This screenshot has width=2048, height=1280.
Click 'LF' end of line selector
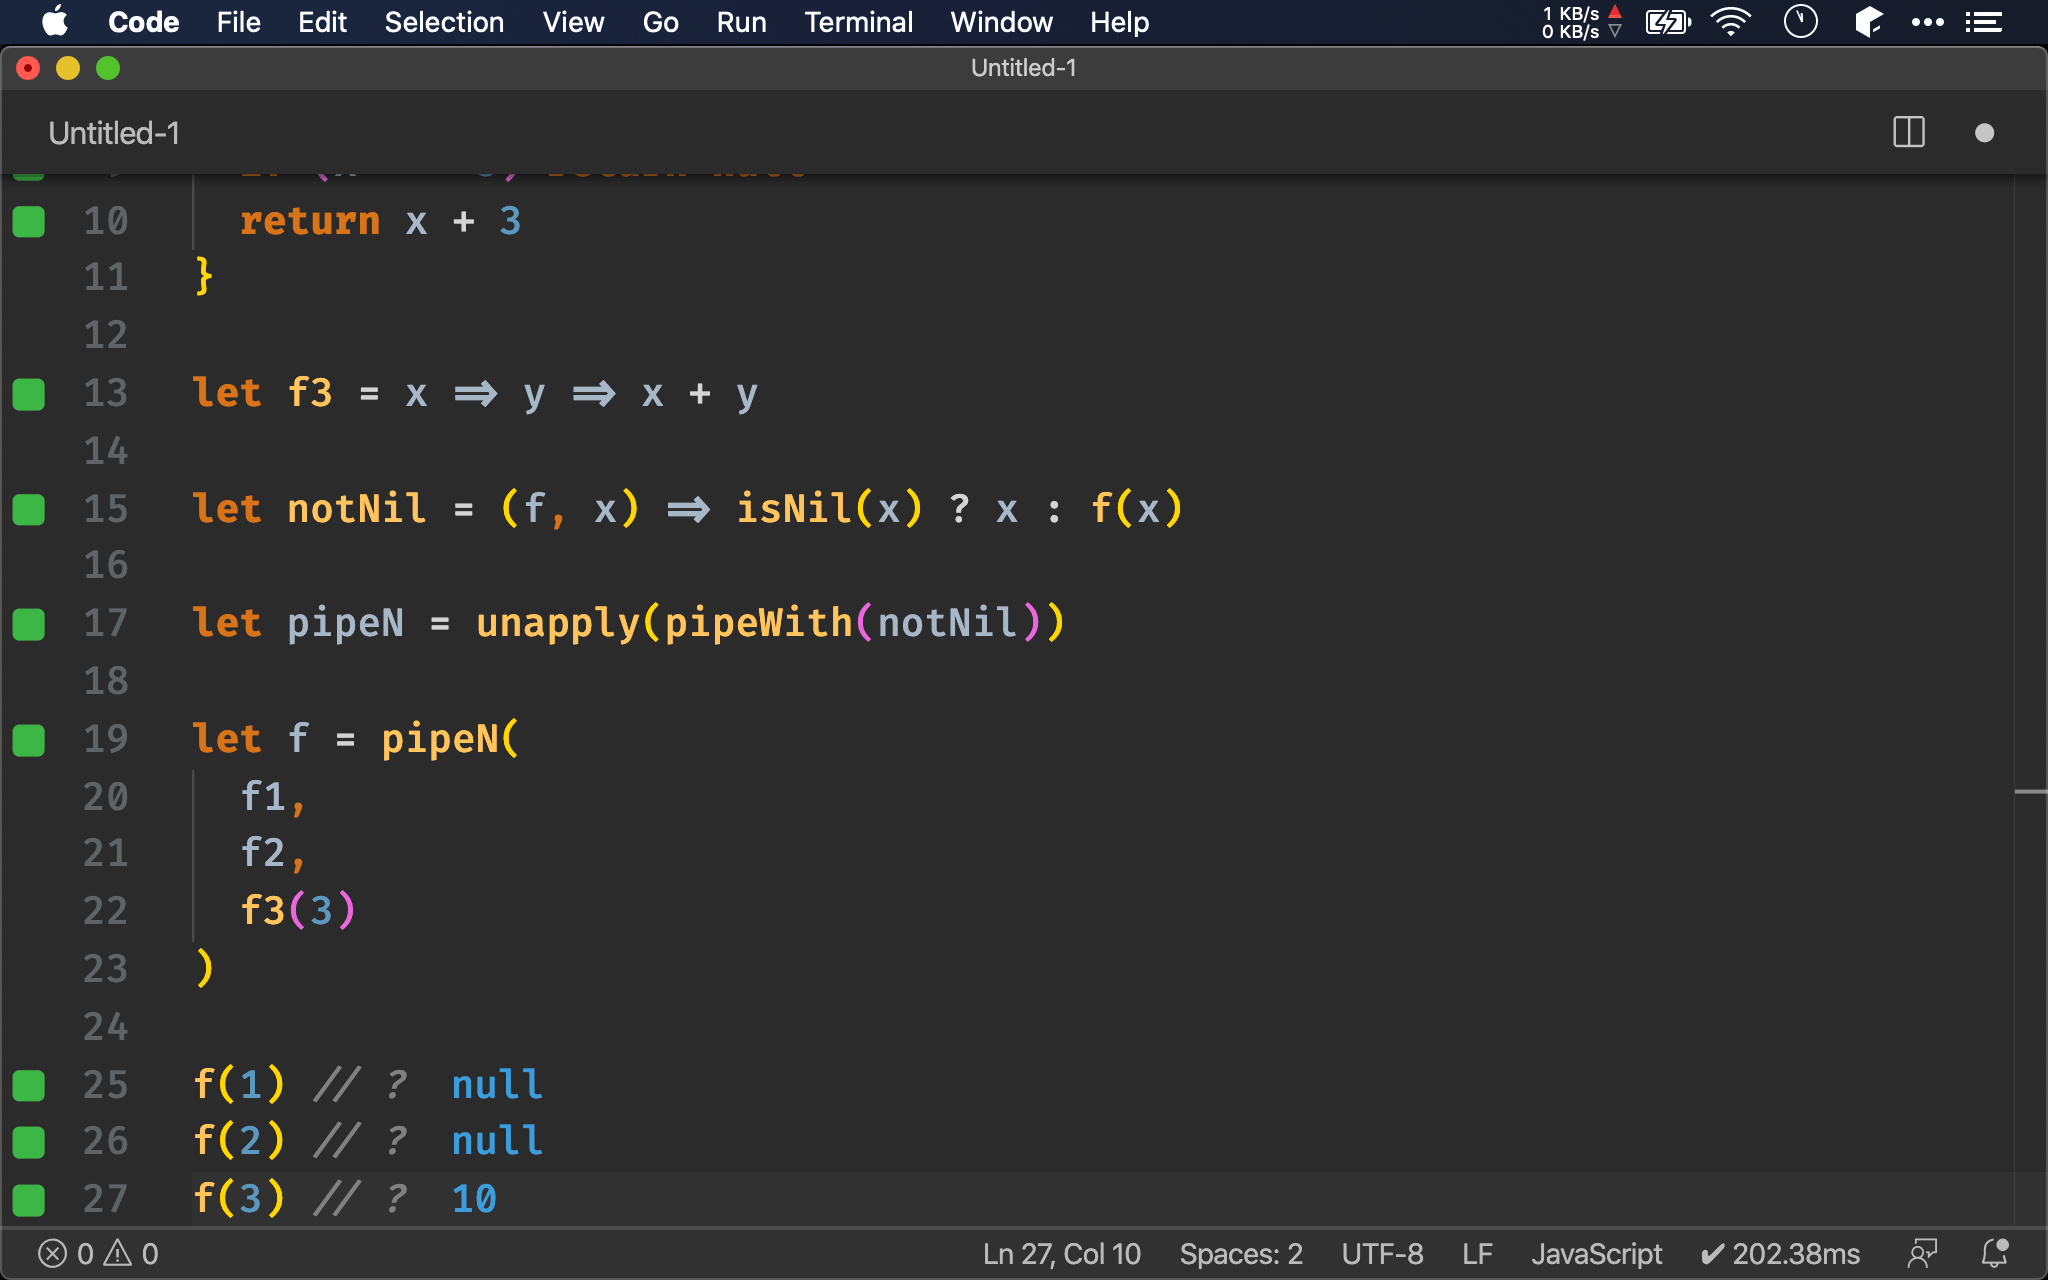click(x=1477, y=1254)
